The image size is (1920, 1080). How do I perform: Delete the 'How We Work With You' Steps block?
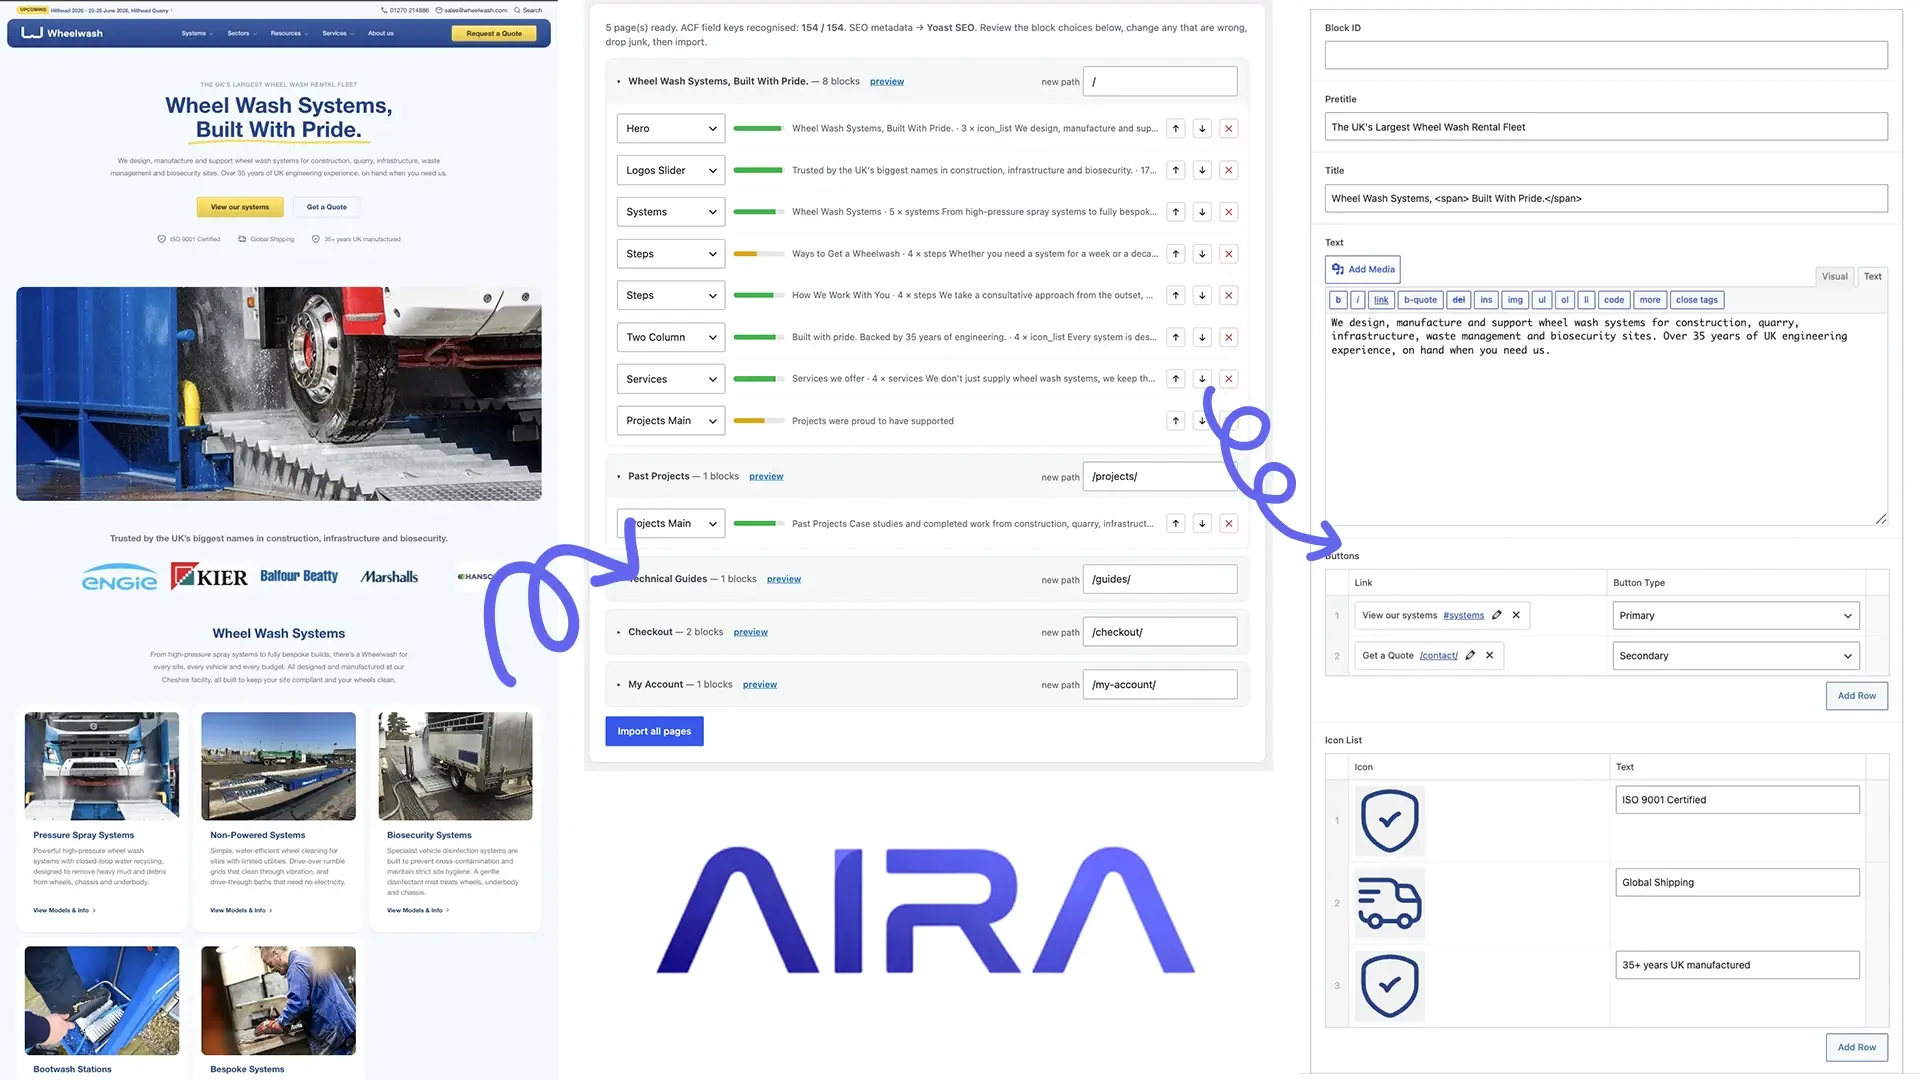tap(1229, 295)
